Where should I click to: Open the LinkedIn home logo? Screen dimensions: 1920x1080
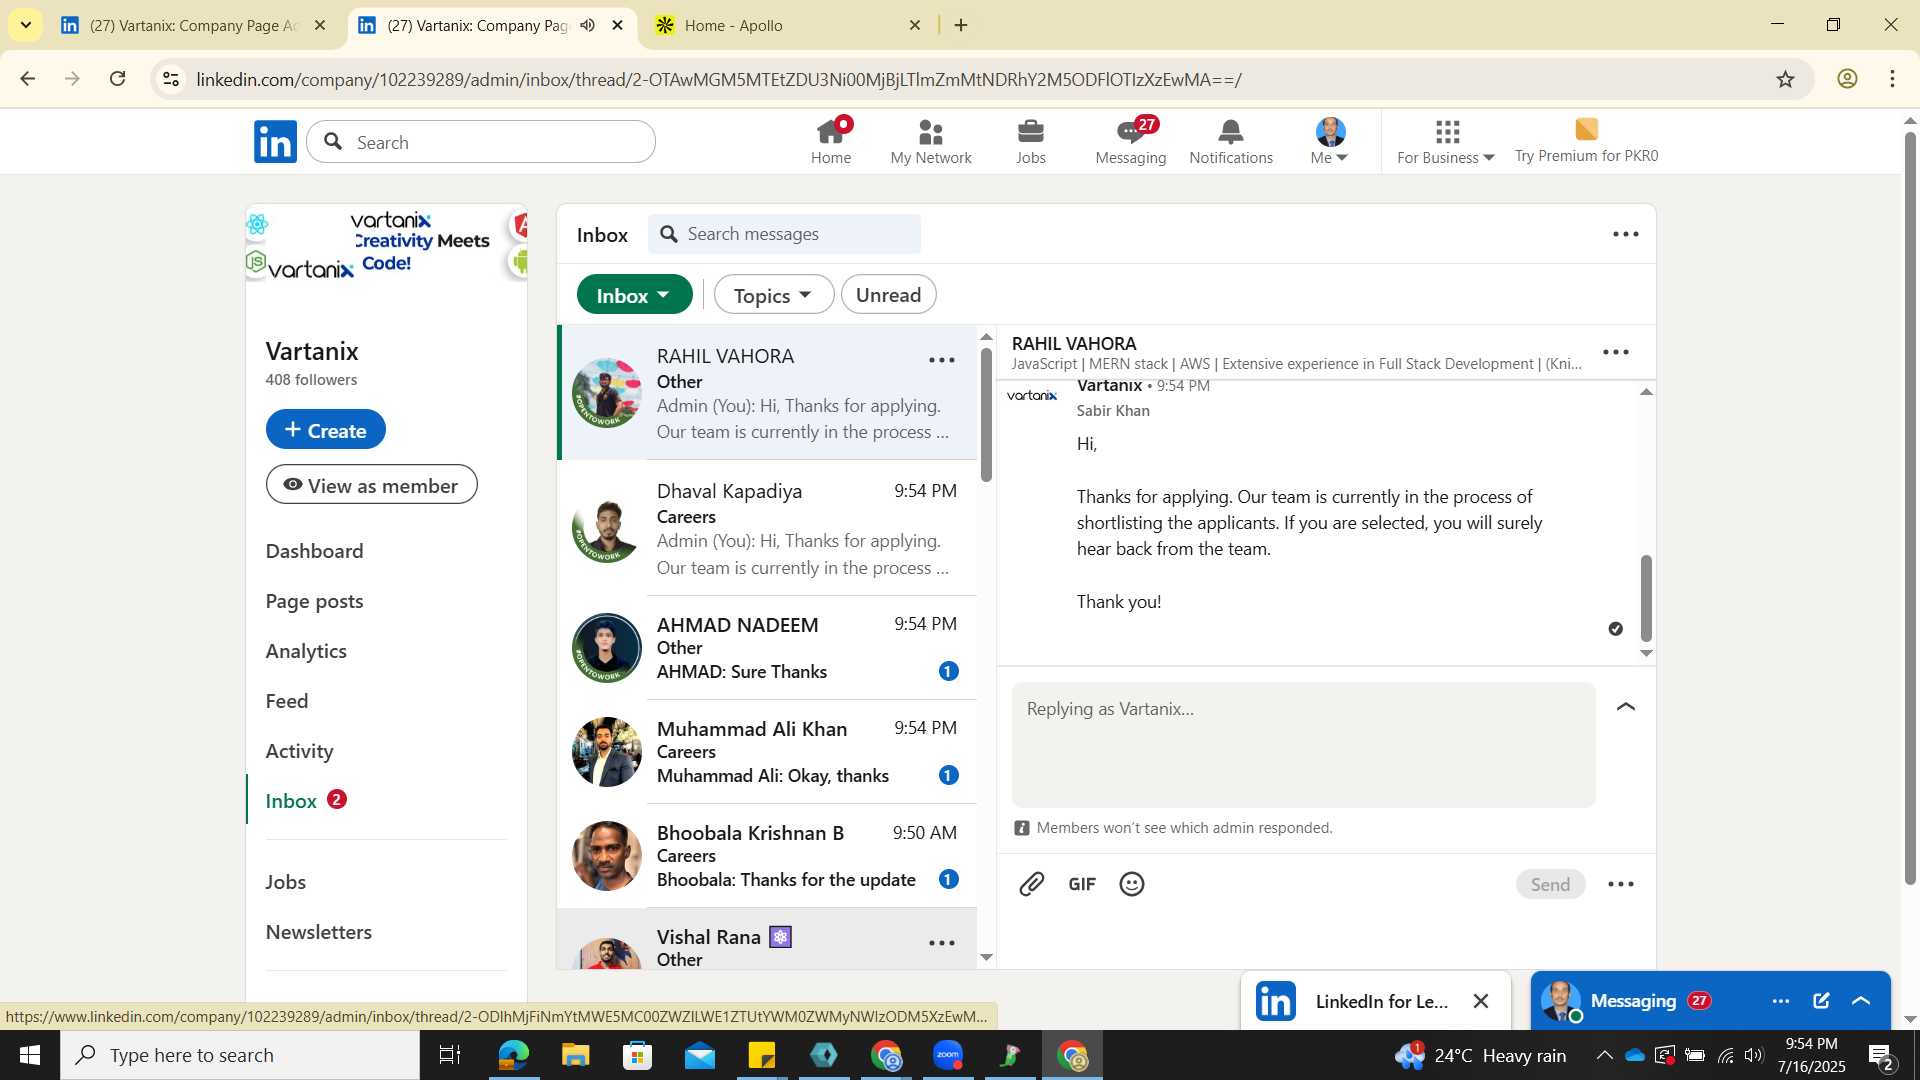coord(275,142)
